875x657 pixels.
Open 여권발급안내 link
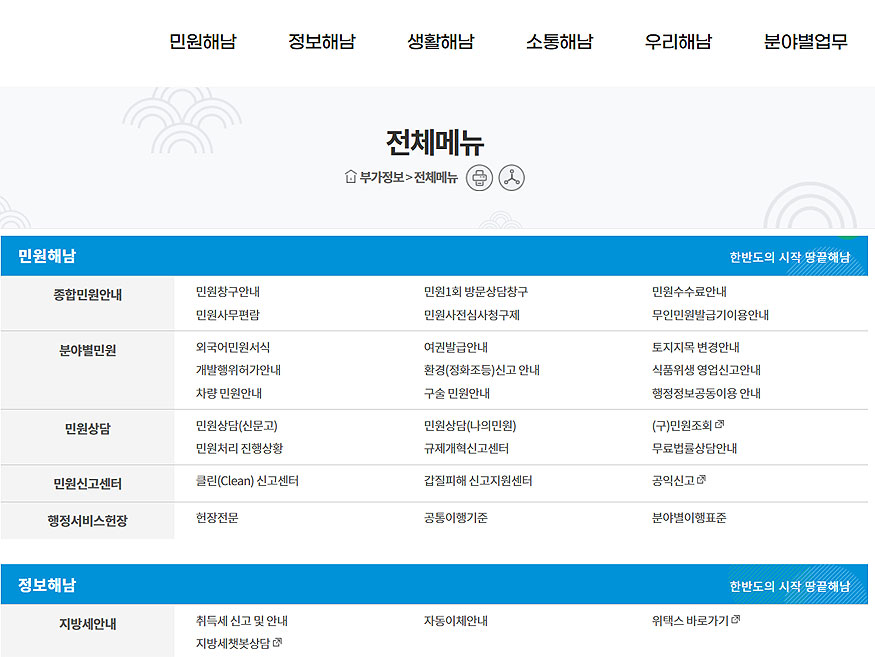click(x=455, y=348)
